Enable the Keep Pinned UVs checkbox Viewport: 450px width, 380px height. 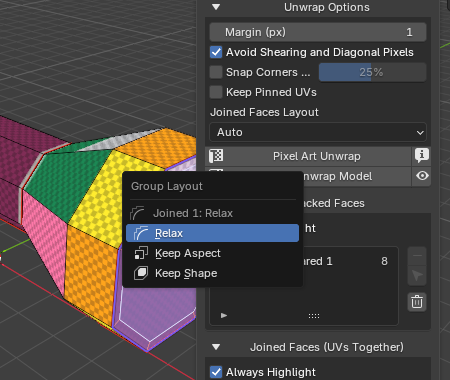click(x=216, y=92)
